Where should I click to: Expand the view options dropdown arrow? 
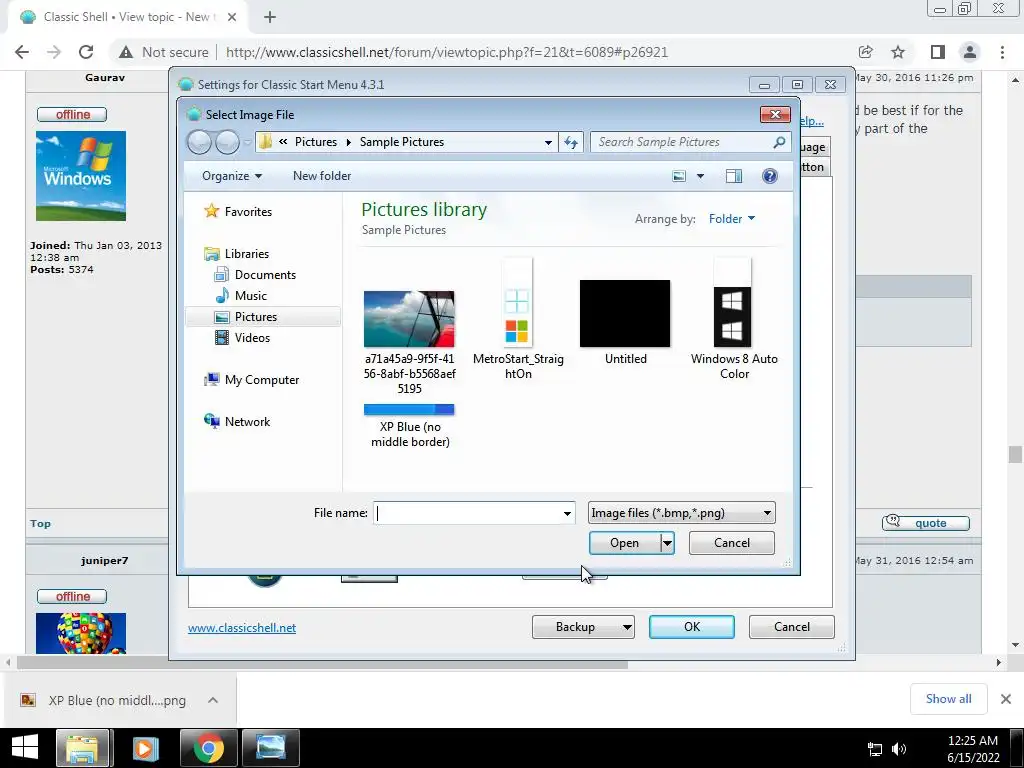(x=700, y=176)
